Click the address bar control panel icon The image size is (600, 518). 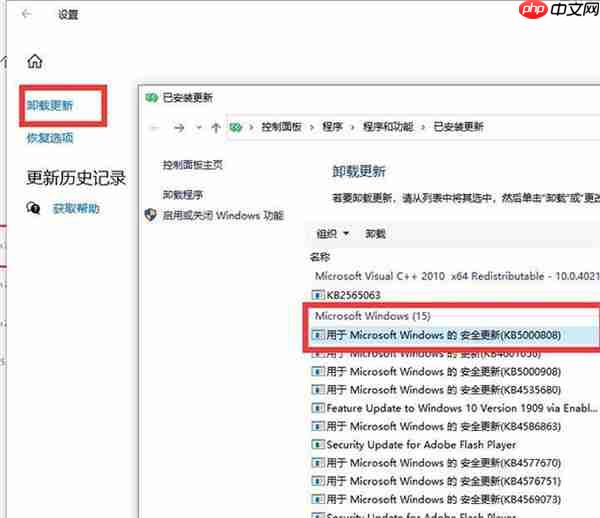click(x=236, y=127)
